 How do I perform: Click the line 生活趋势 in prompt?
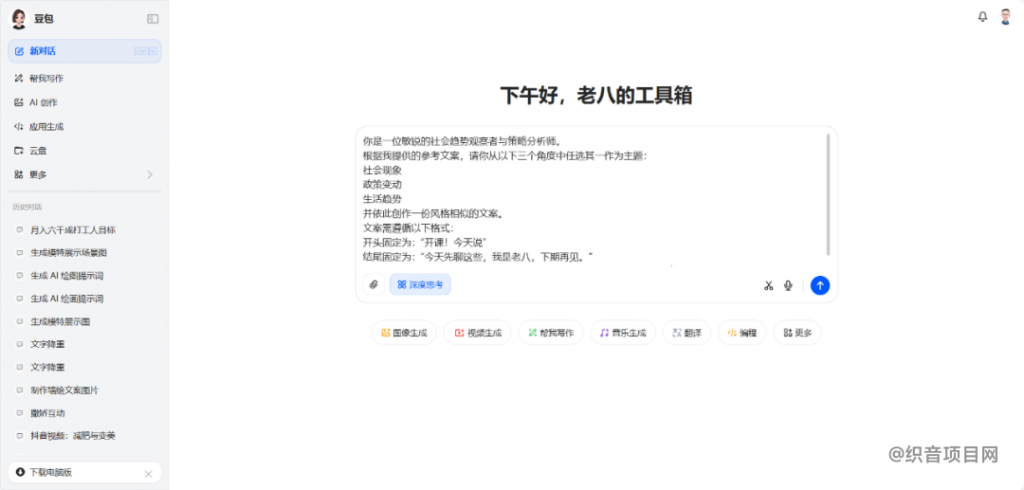(382, 199)
